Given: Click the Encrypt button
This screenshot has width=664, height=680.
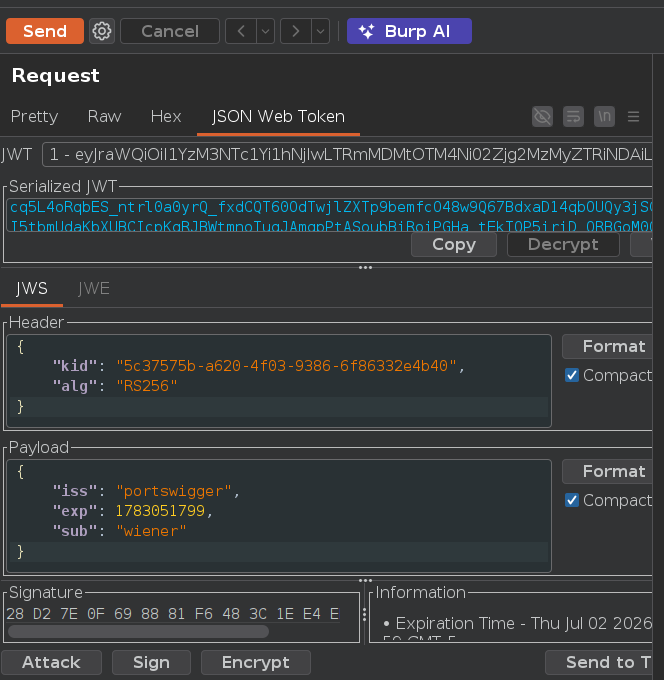Looking at the screenshot, I should tap(256, 662).
